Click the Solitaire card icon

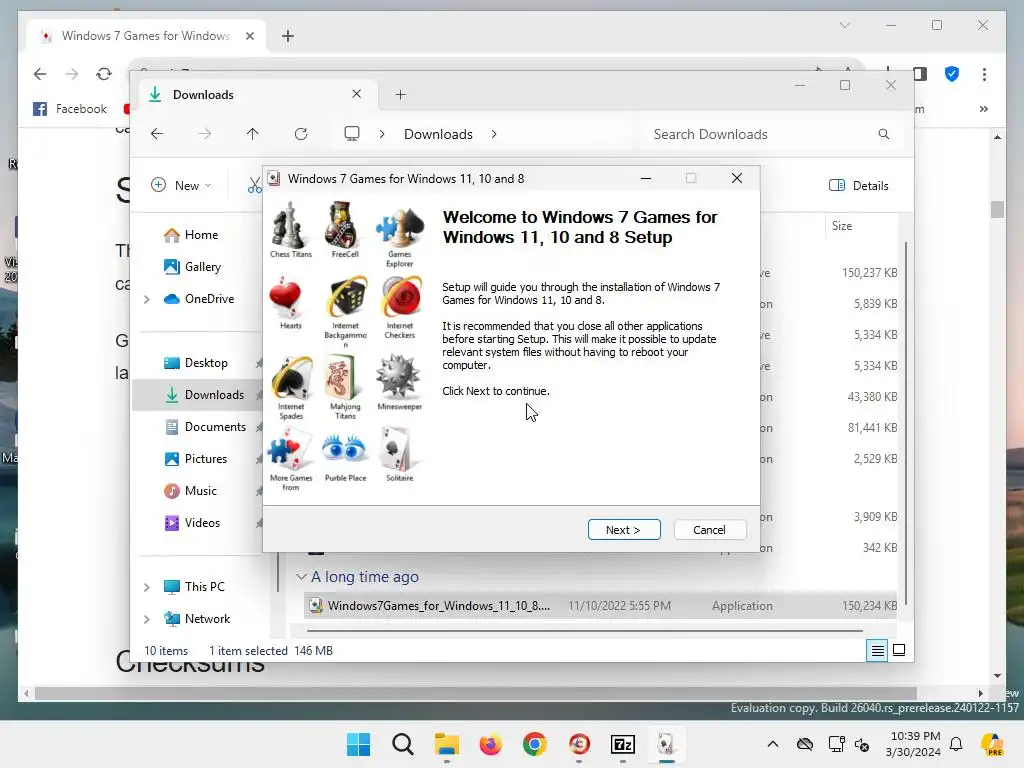click(x=398, y=449)
